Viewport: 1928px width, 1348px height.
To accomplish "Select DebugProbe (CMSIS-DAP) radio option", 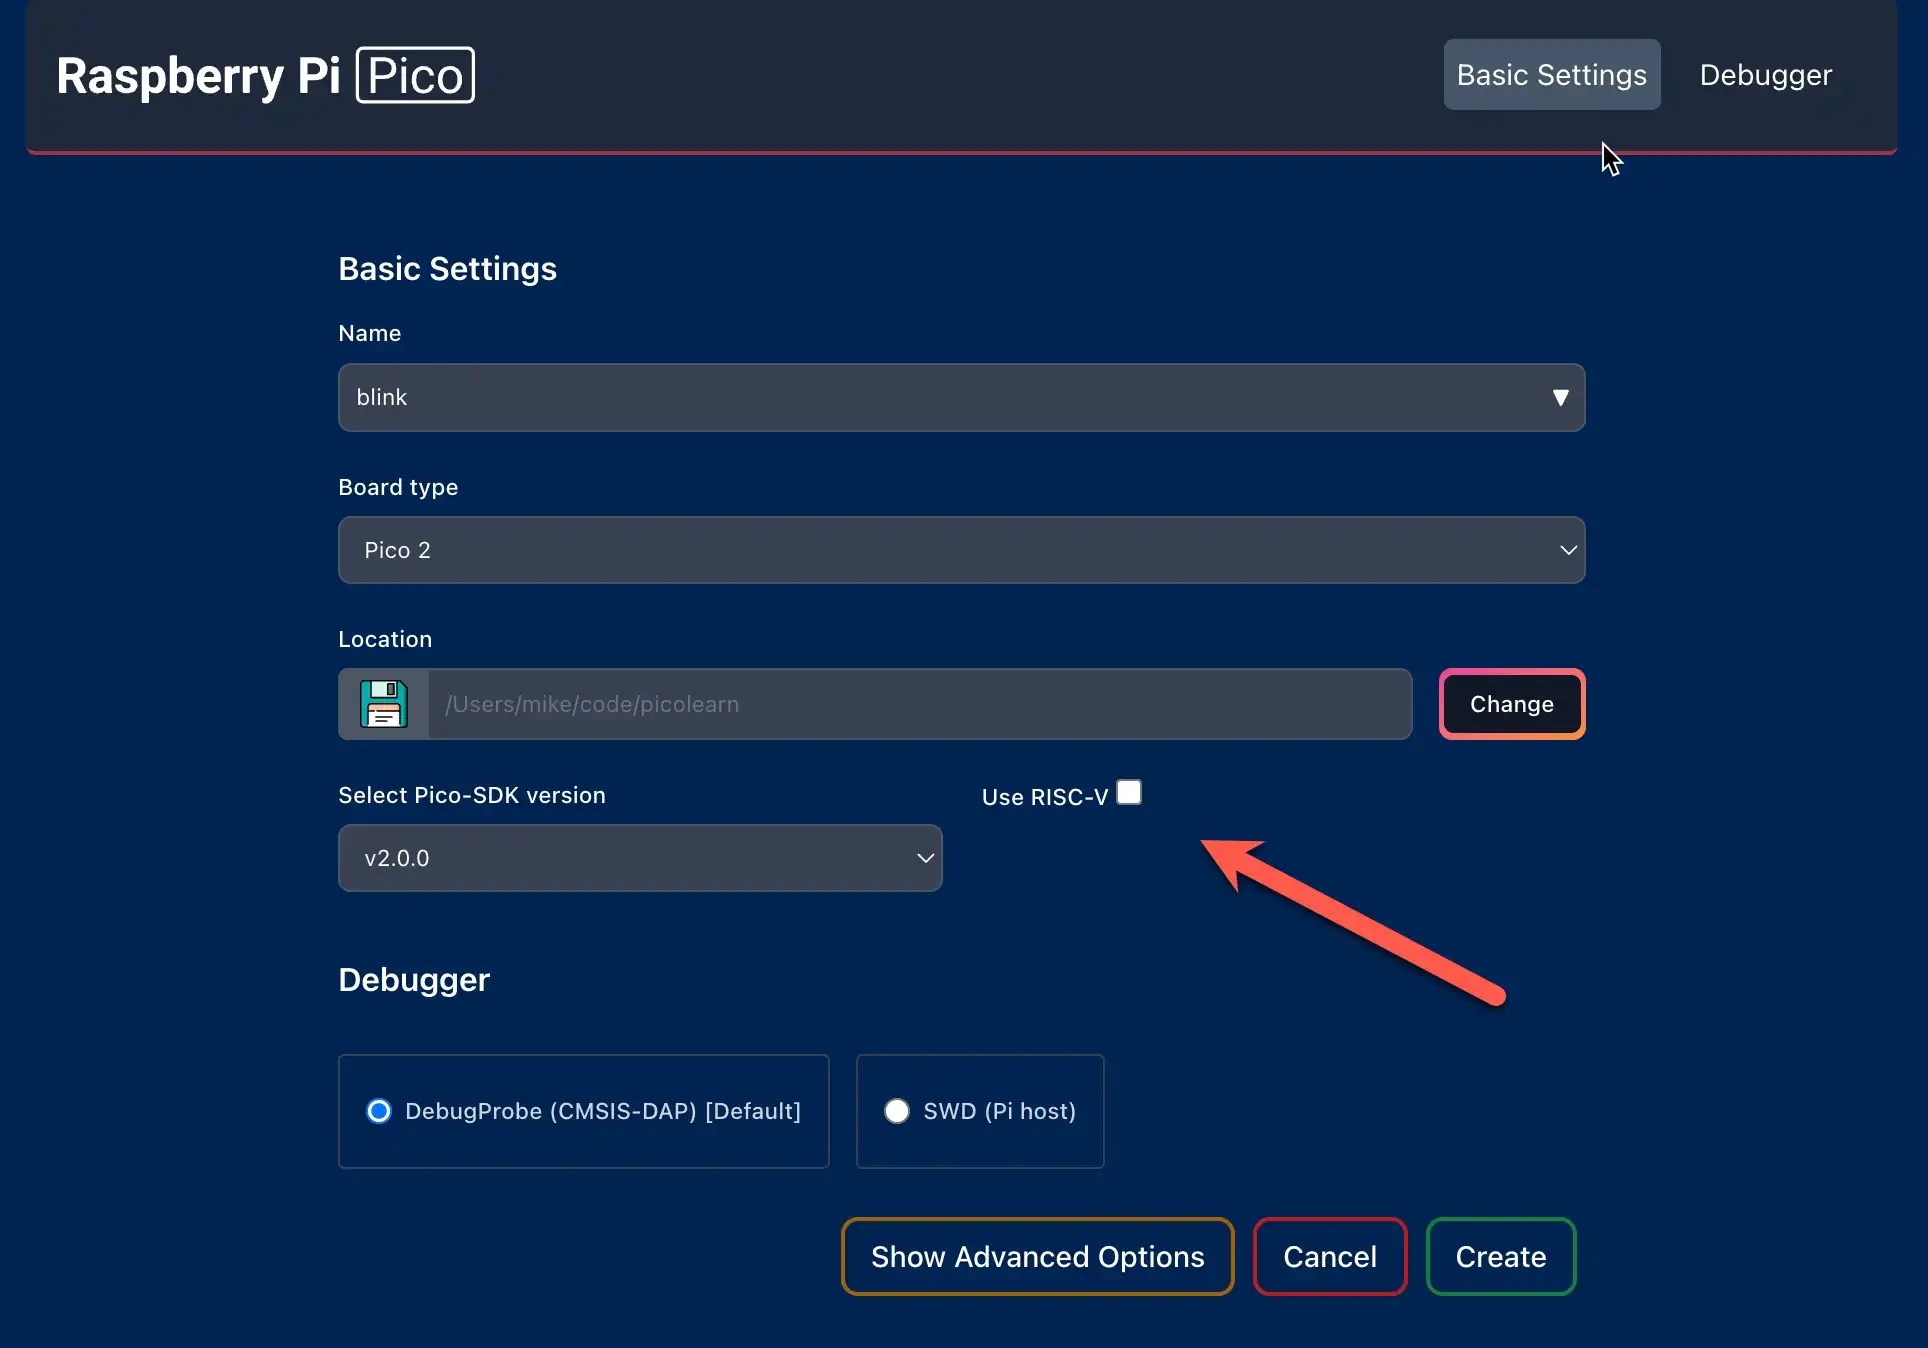I will coord(379,1111).
